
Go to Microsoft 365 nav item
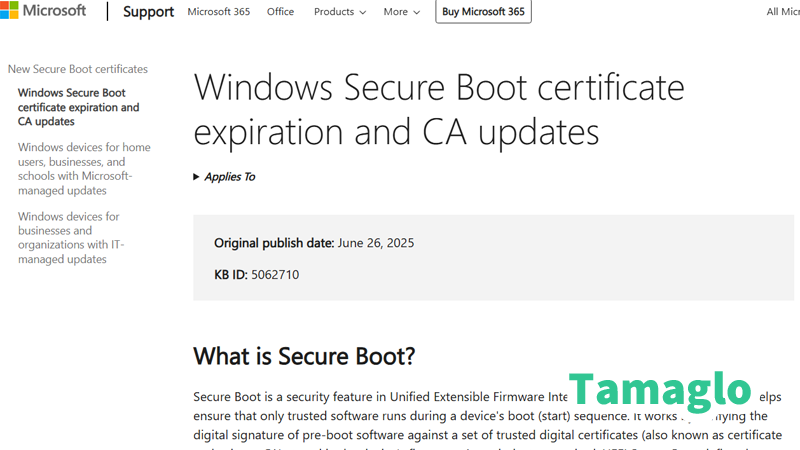[219, 12]
